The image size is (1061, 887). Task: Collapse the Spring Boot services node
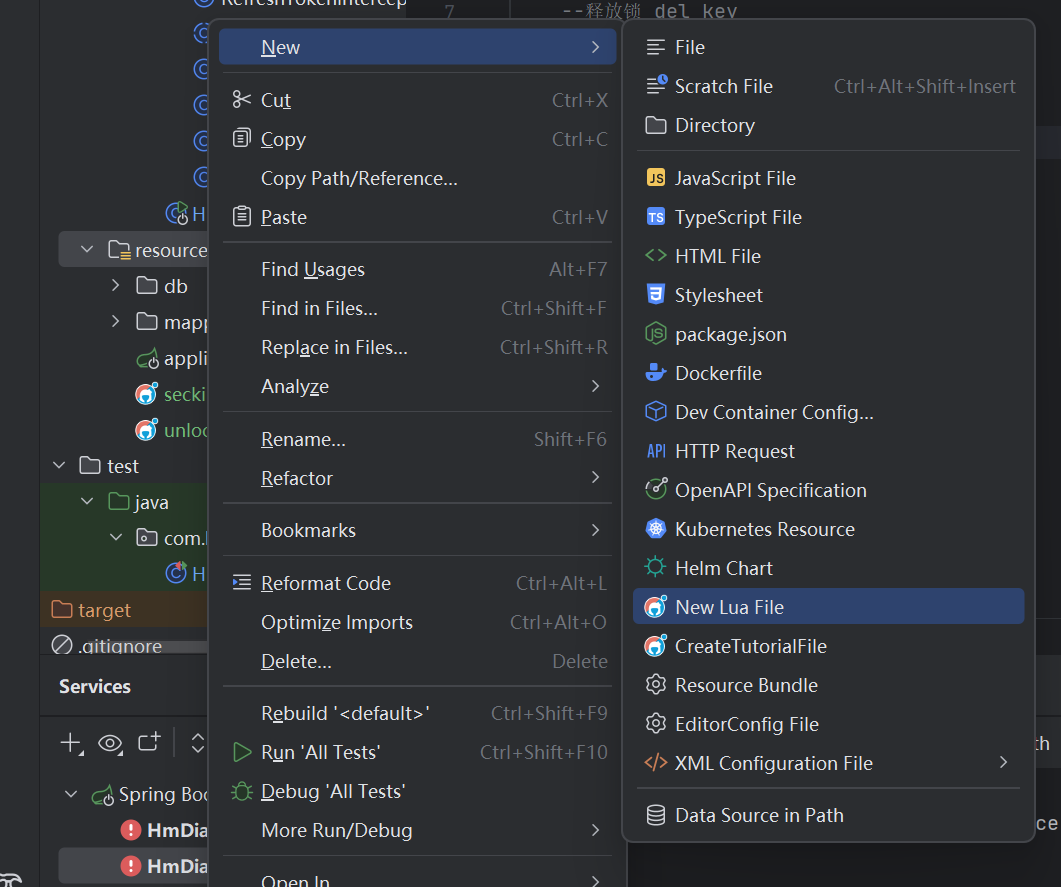(70, 794)
